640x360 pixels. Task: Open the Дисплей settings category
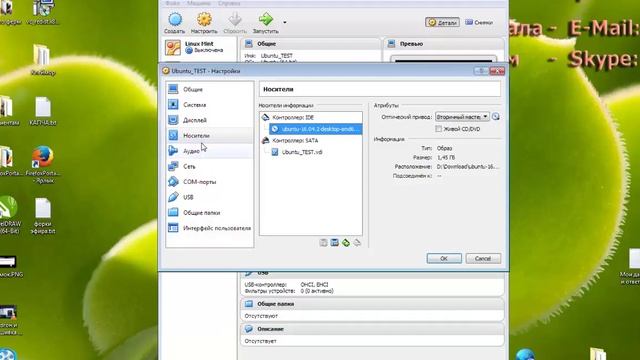click(x=210, y=120)
